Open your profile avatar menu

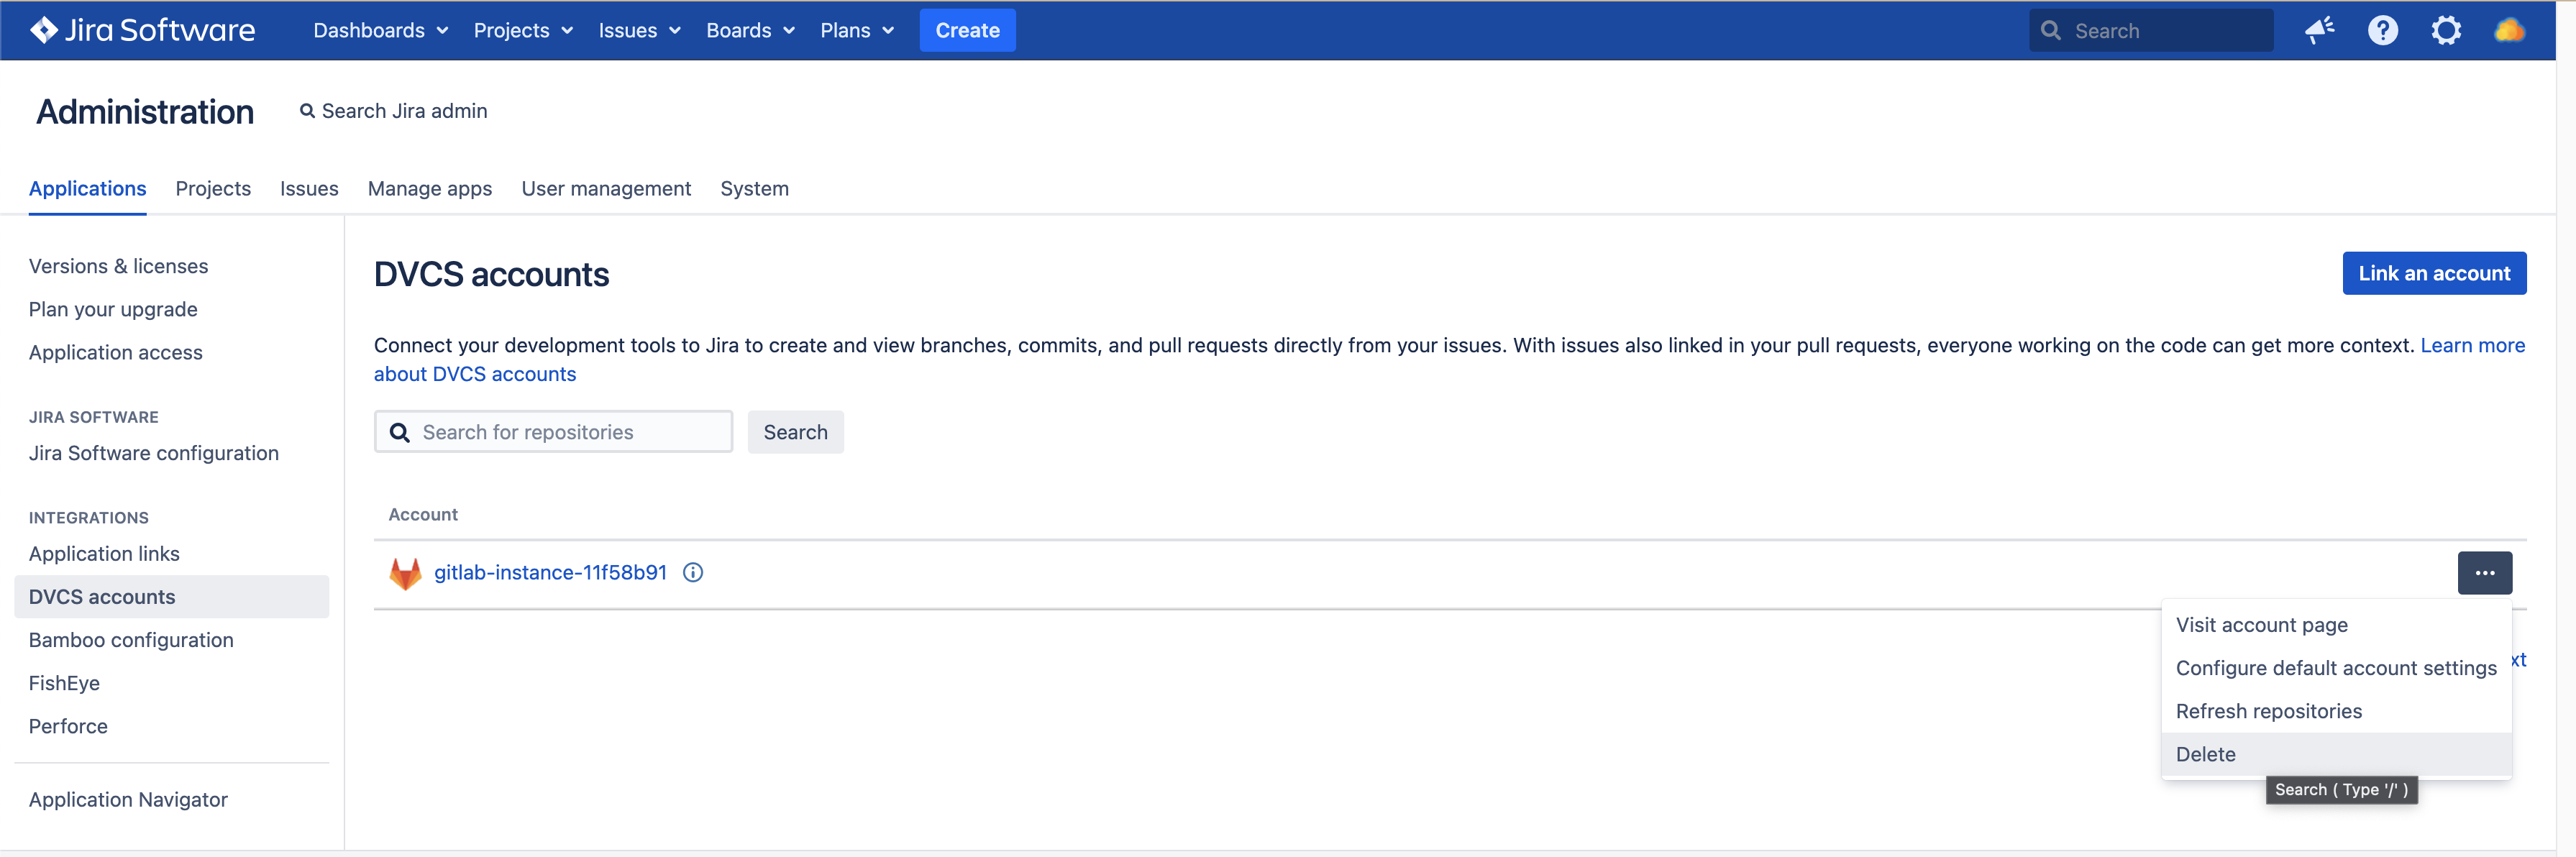(x=2510, y=30)
